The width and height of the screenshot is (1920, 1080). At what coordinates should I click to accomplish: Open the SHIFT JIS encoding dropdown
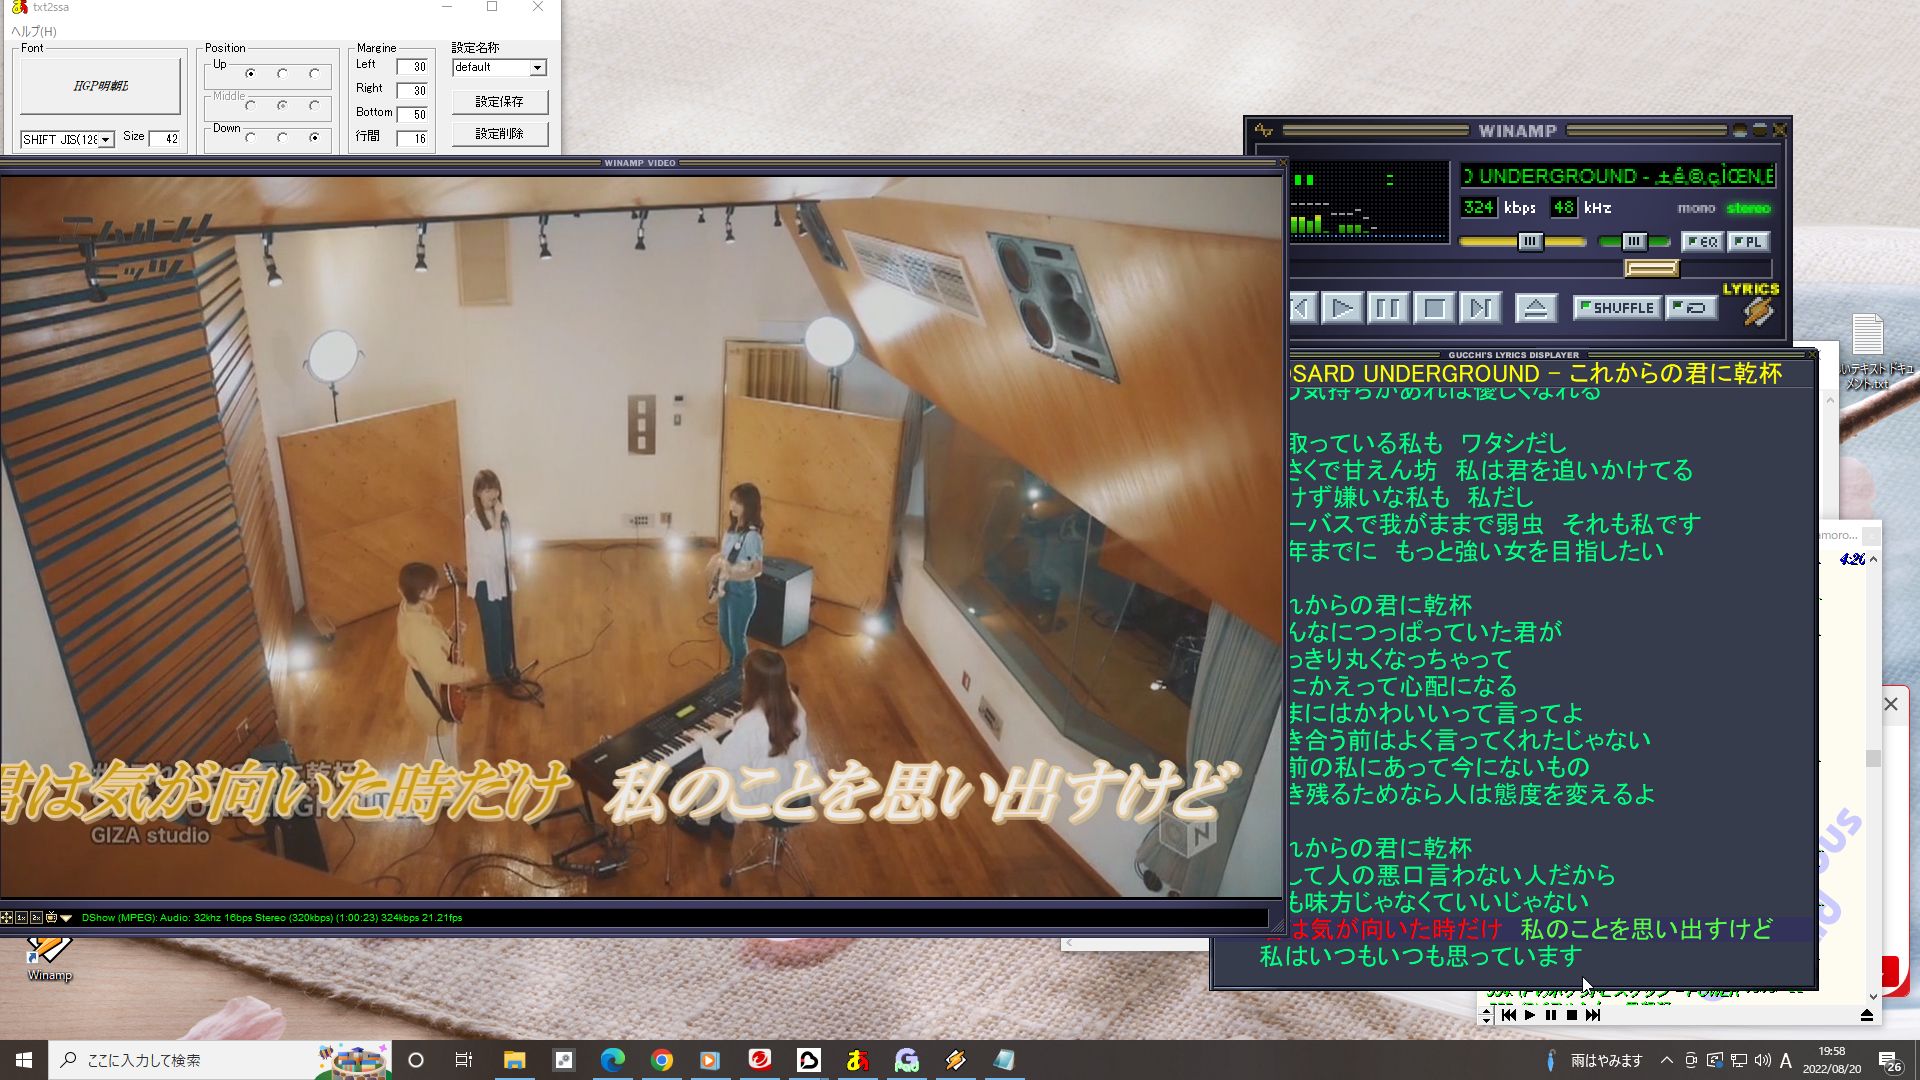pos(104,139)
